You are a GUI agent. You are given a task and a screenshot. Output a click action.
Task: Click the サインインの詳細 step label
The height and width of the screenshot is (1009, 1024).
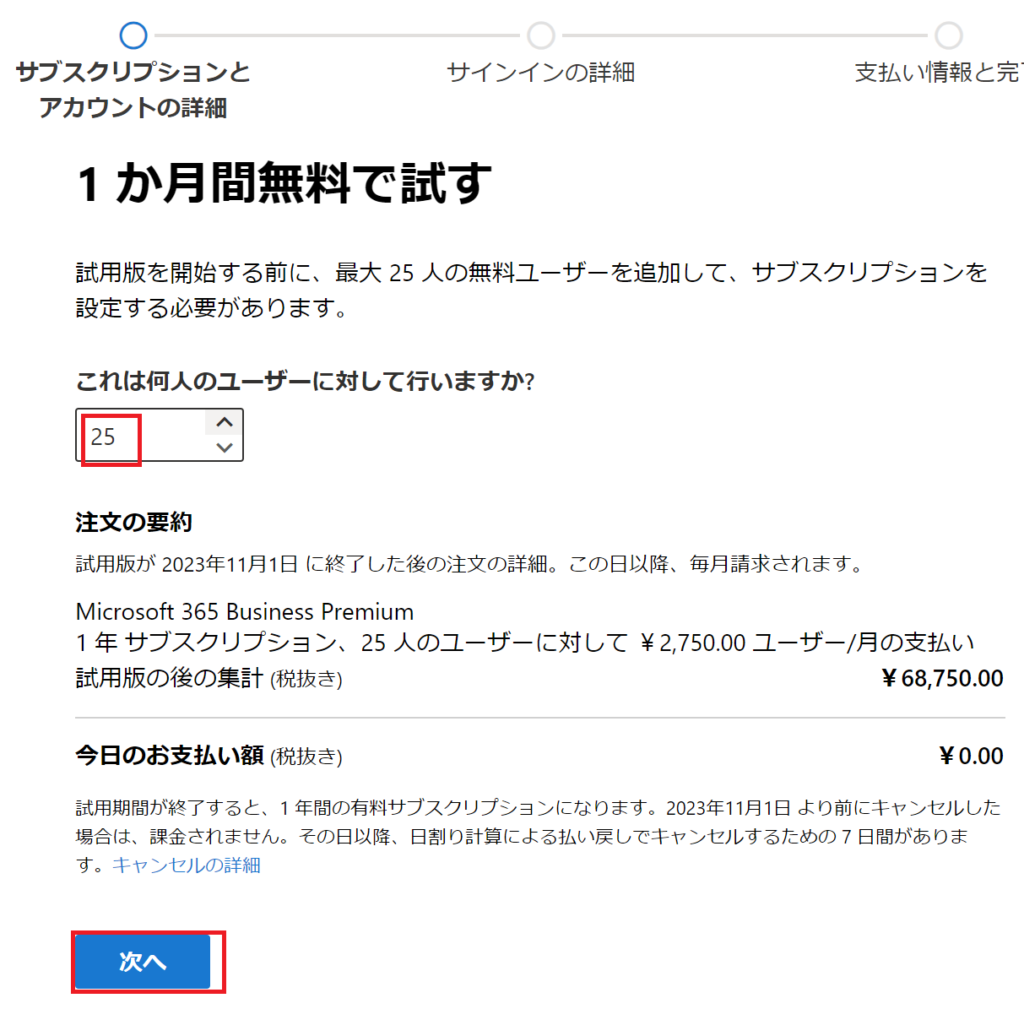coord(541,72)
